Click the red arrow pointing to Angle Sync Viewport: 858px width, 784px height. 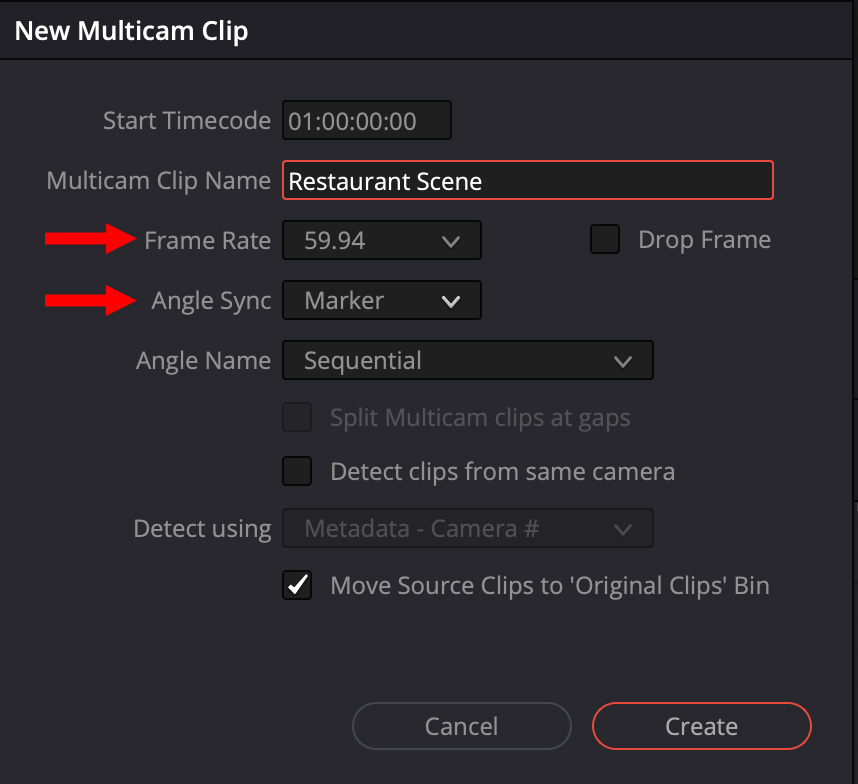coord(90,300)
